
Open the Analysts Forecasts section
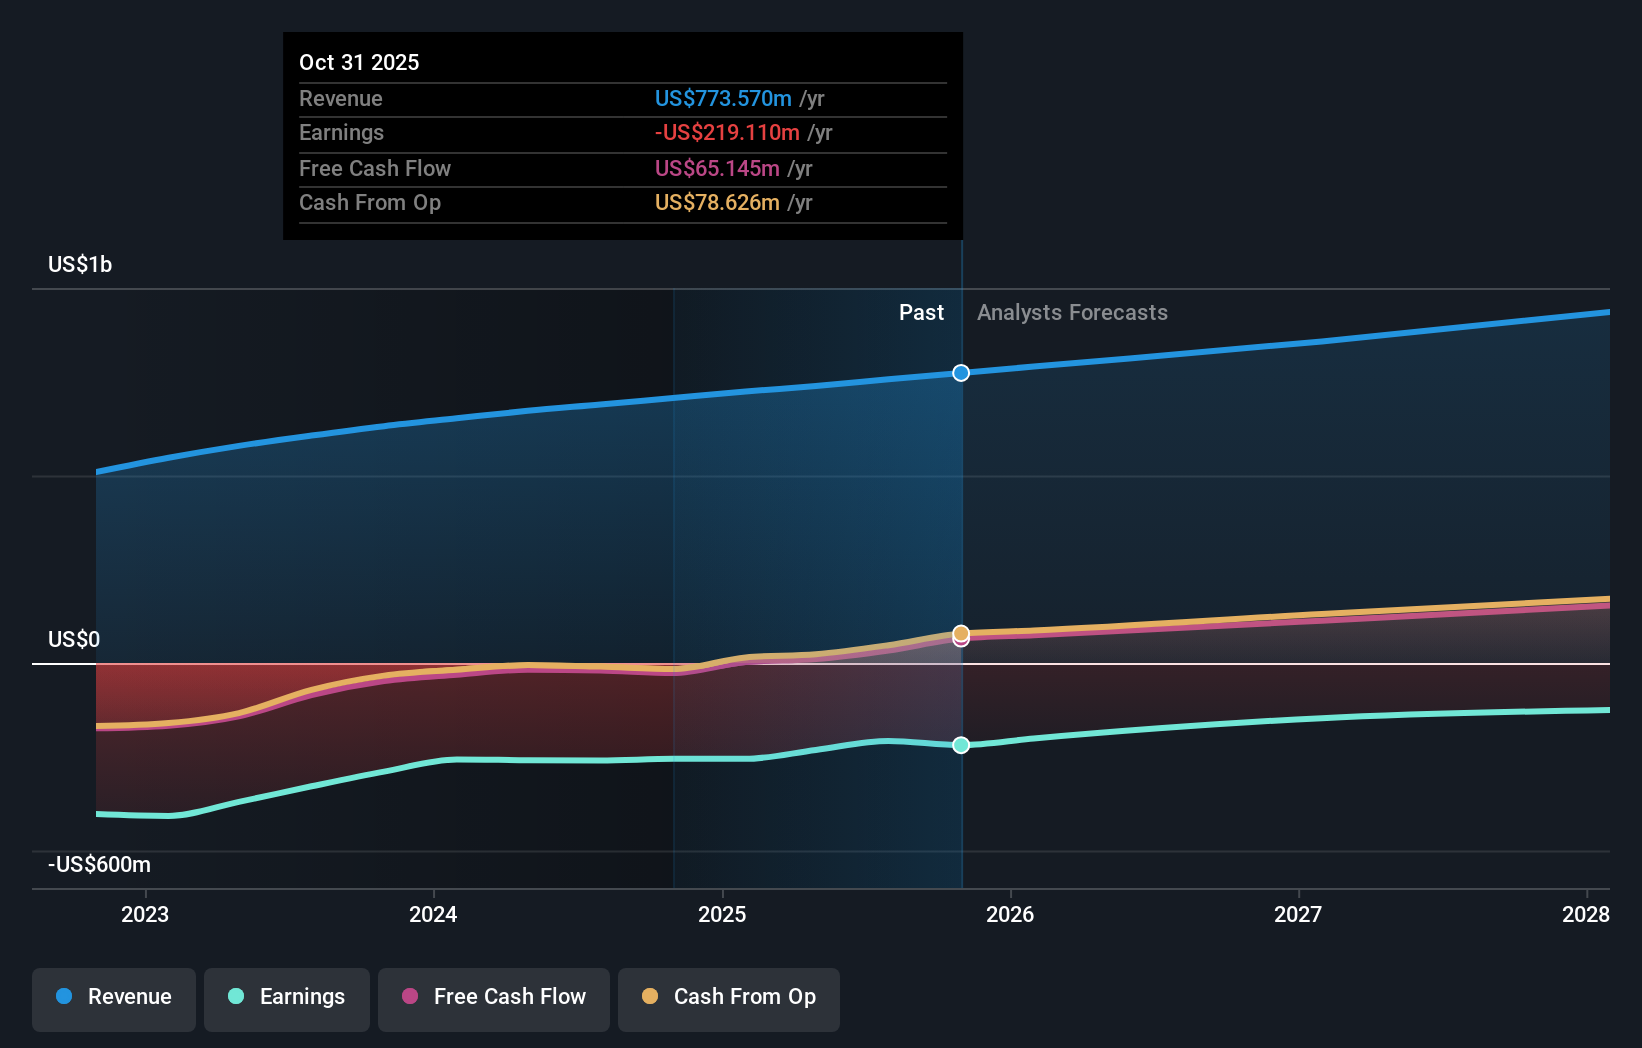(1072, 312)
